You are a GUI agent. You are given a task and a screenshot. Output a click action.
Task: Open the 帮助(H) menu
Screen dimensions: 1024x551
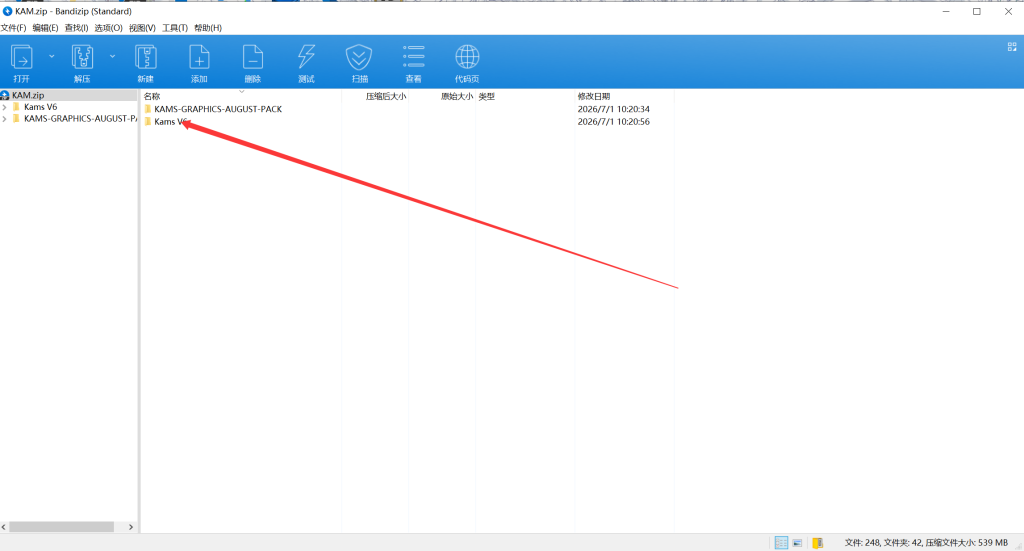[x=208, y=28]
